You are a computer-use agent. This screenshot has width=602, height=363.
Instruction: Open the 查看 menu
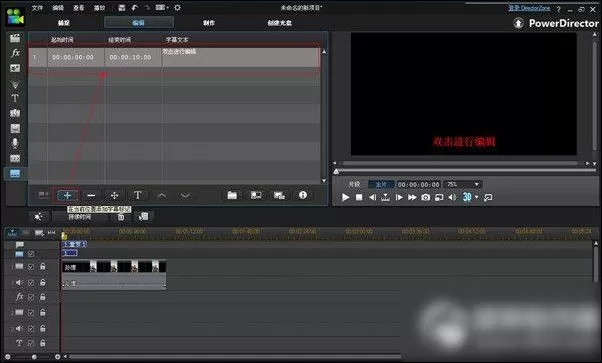(79, 8)
